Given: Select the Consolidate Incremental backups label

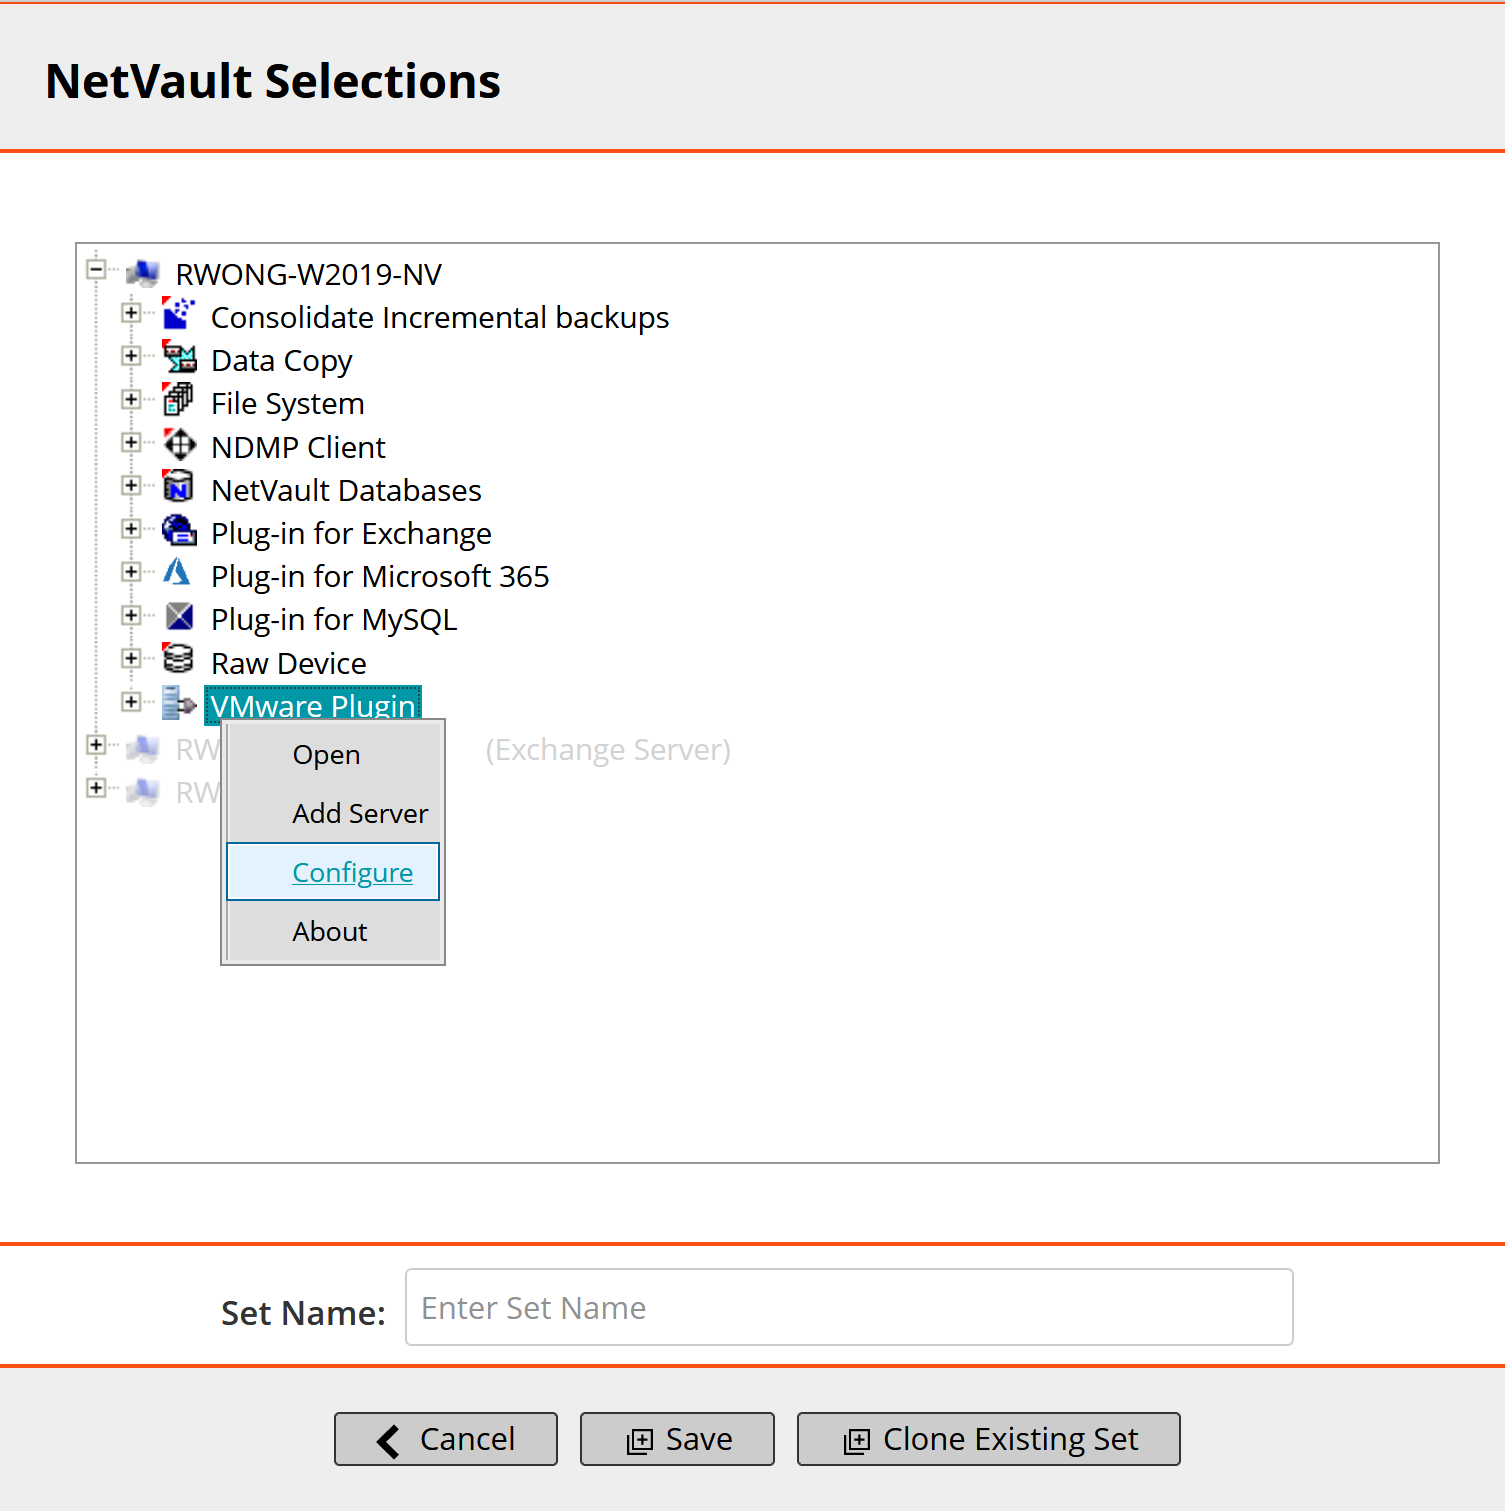Looking at the screenshot, I should (440, 318).
